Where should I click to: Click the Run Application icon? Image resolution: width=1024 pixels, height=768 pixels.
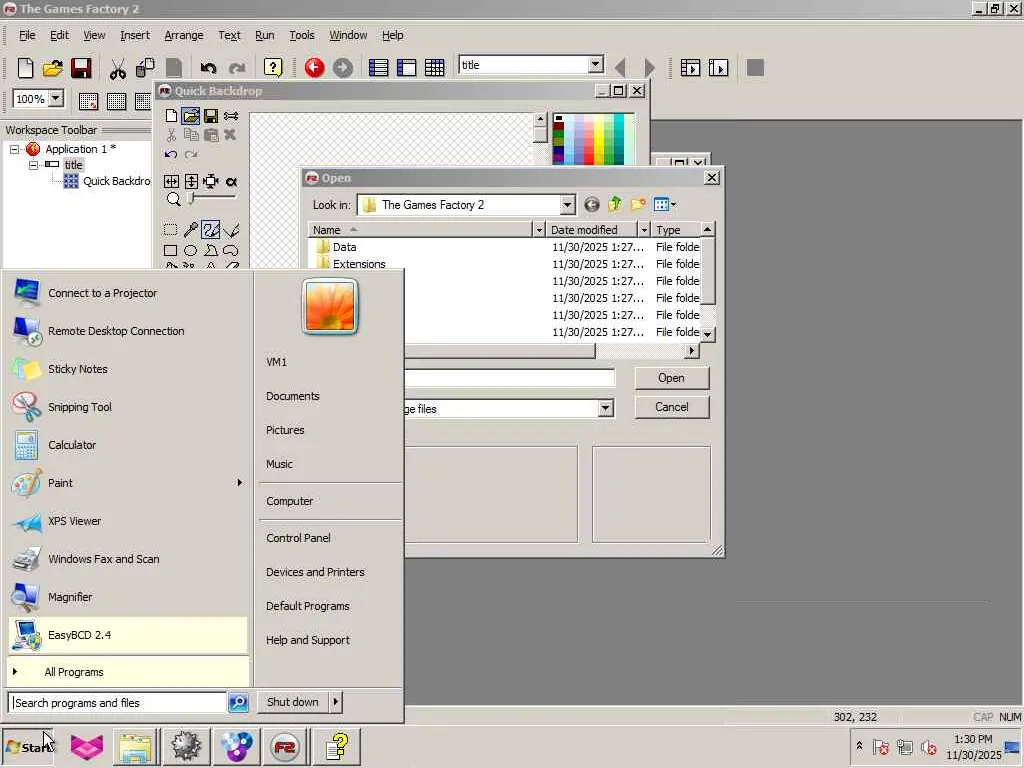click(690, 67)
